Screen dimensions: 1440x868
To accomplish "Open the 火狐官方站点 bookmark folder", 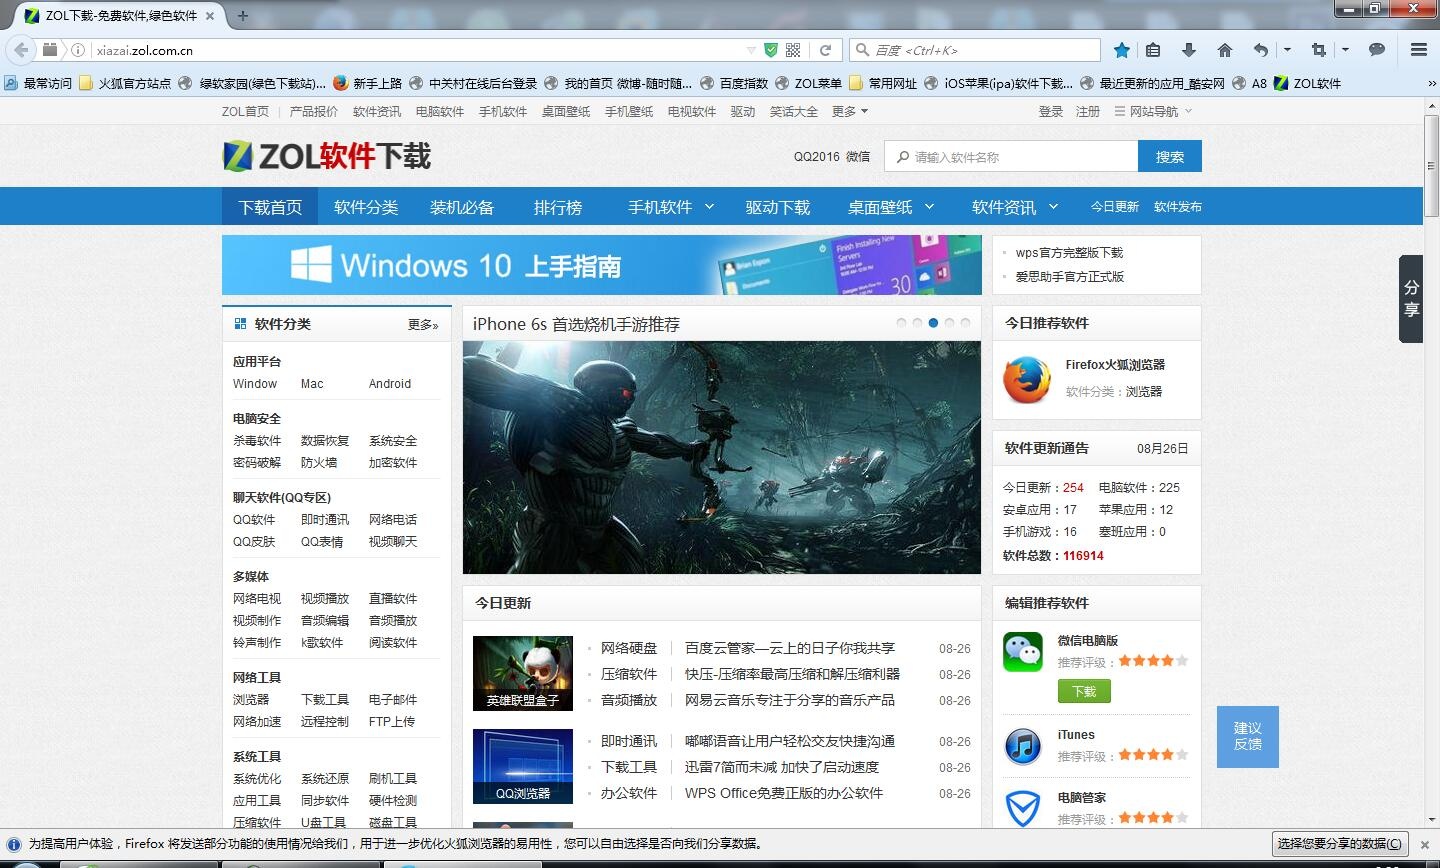I will 125,83.
